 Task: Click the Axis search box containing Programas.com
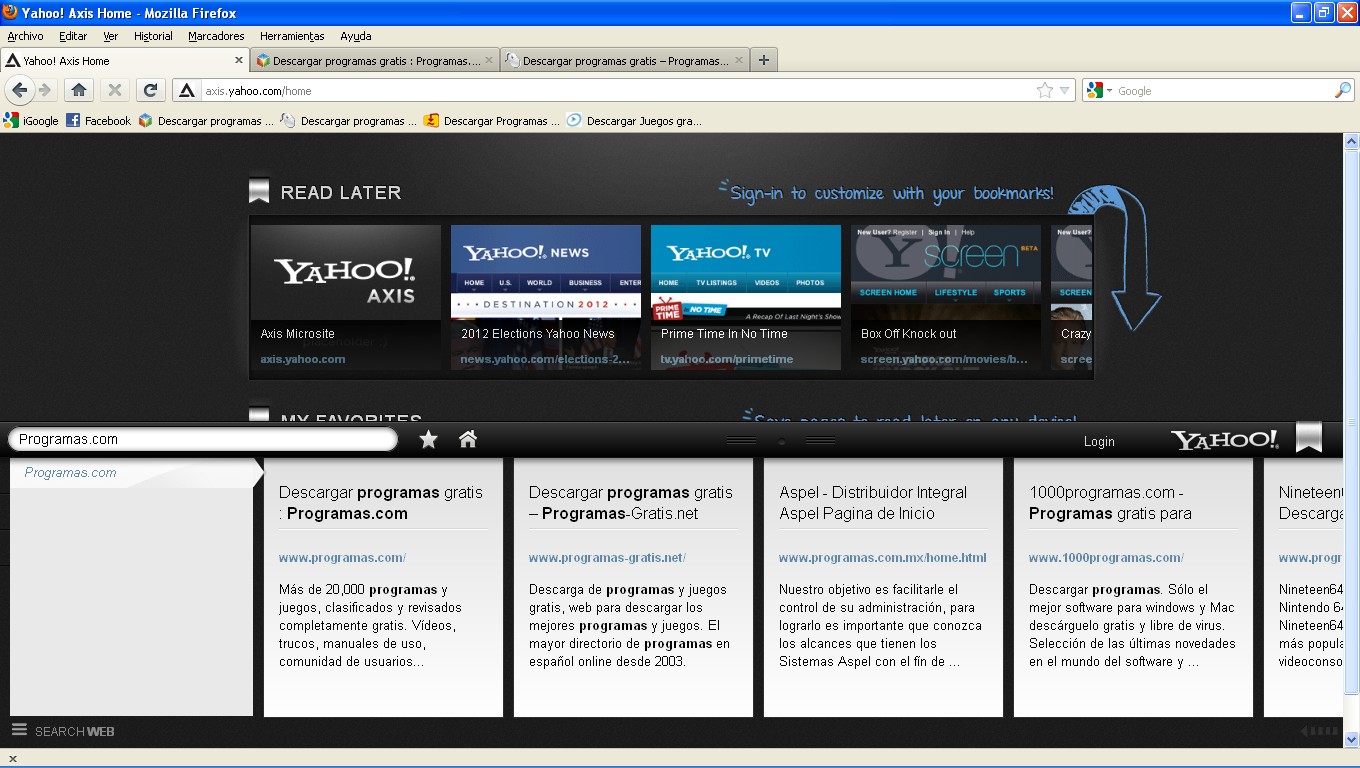[x=203, y=439]
